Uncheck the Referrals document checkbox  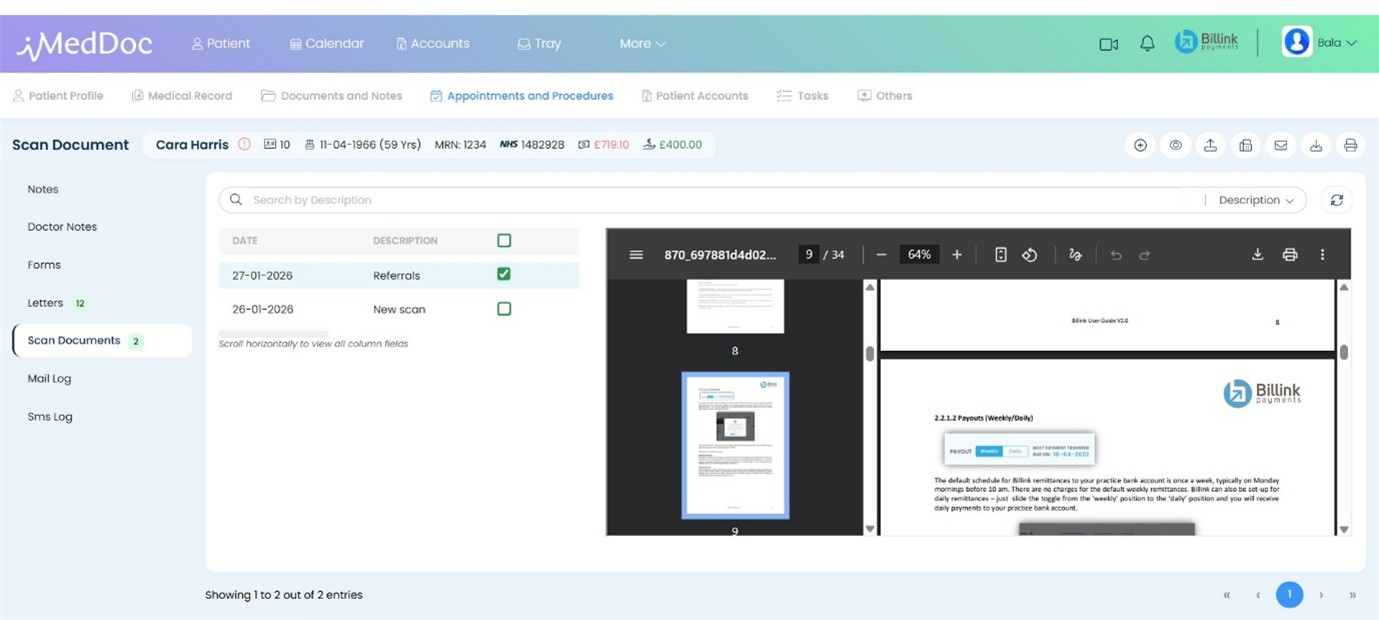(504, 274)
